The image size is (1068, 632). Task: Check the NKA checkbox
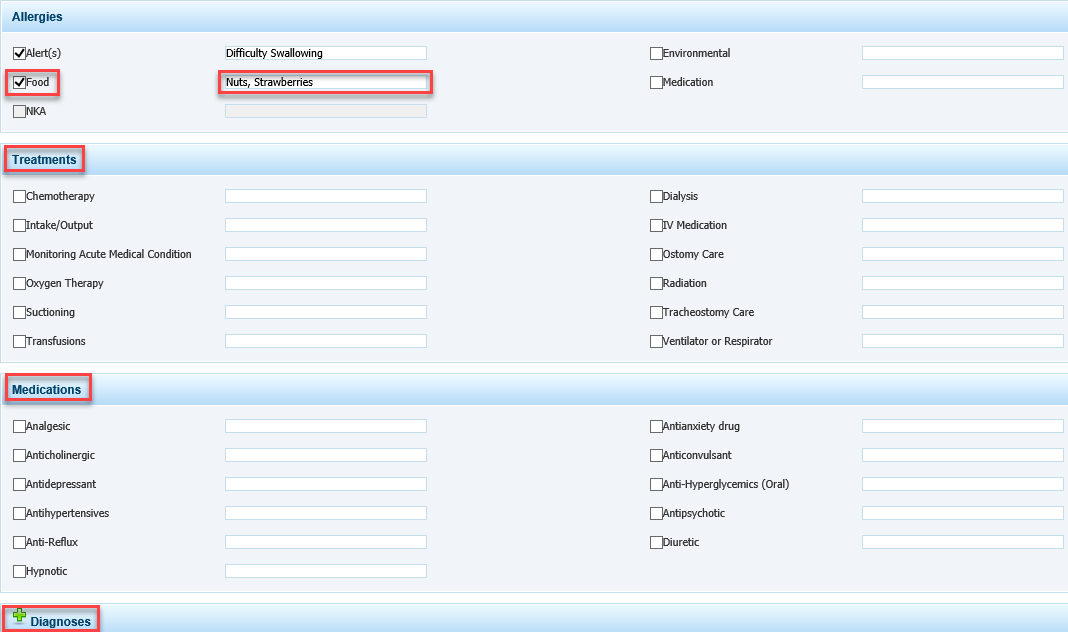tap(20, 112)
